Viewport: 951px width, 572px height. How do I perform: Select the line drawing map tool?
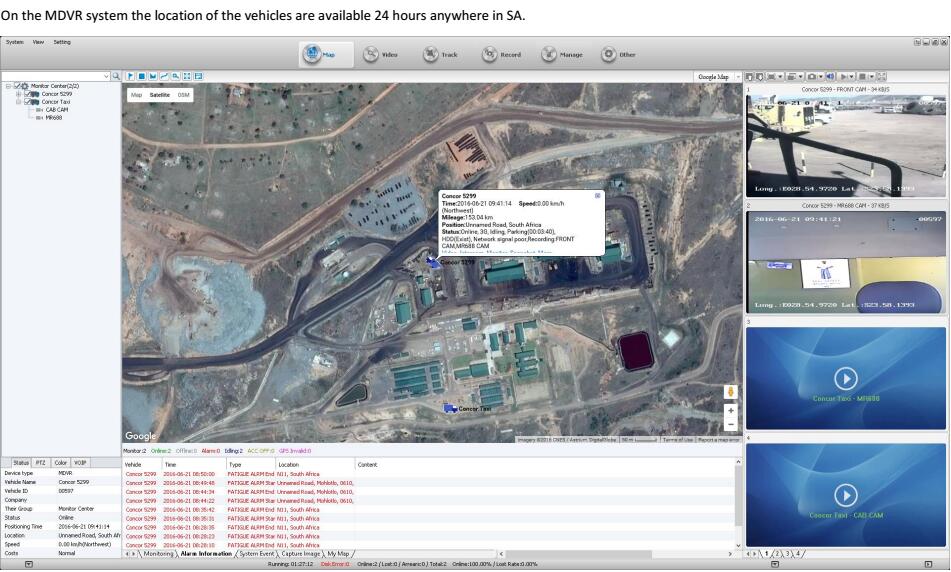164,76
